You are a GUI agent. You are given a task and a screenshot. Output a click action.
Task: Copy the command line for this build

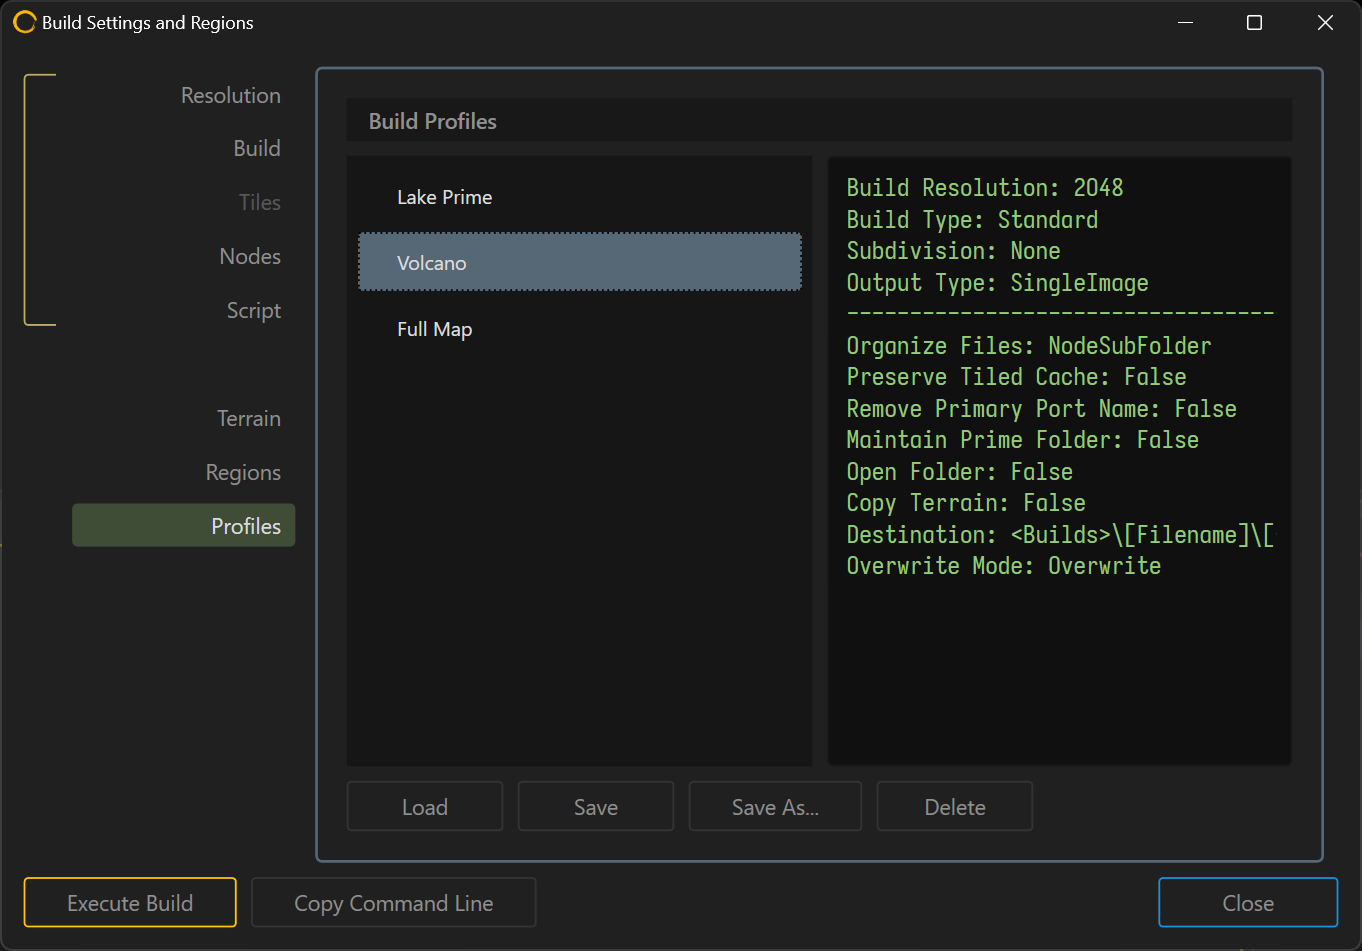(393, 902)
